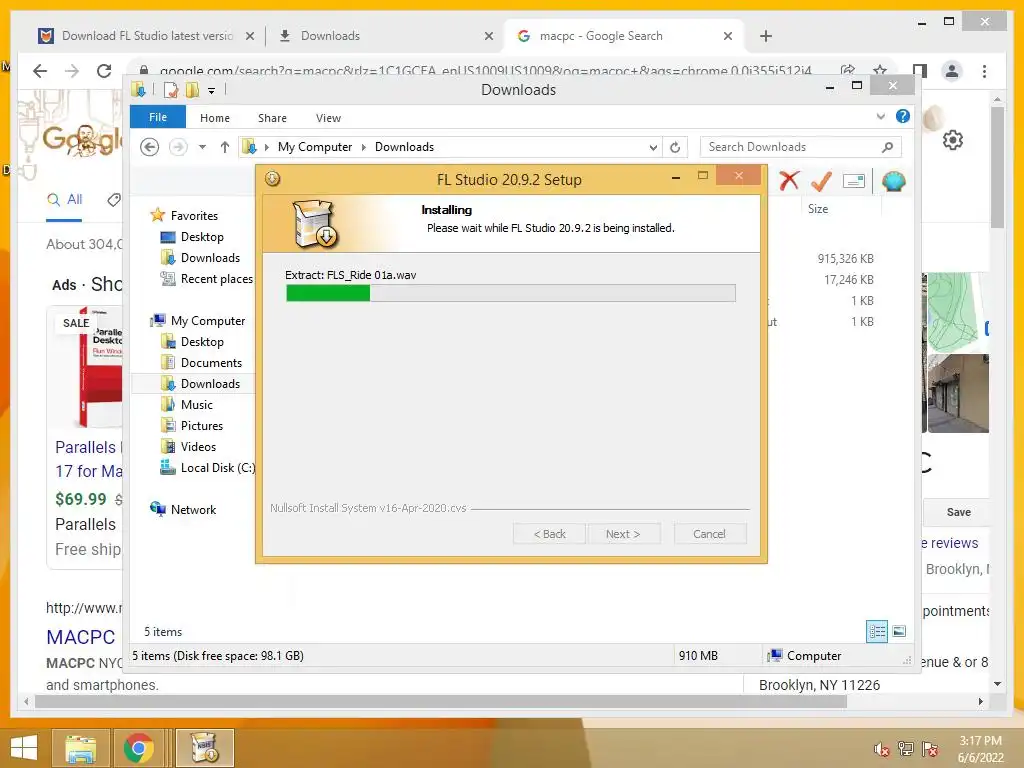
Task: Switch to the View ribbon tab
Action: point(328,118)
